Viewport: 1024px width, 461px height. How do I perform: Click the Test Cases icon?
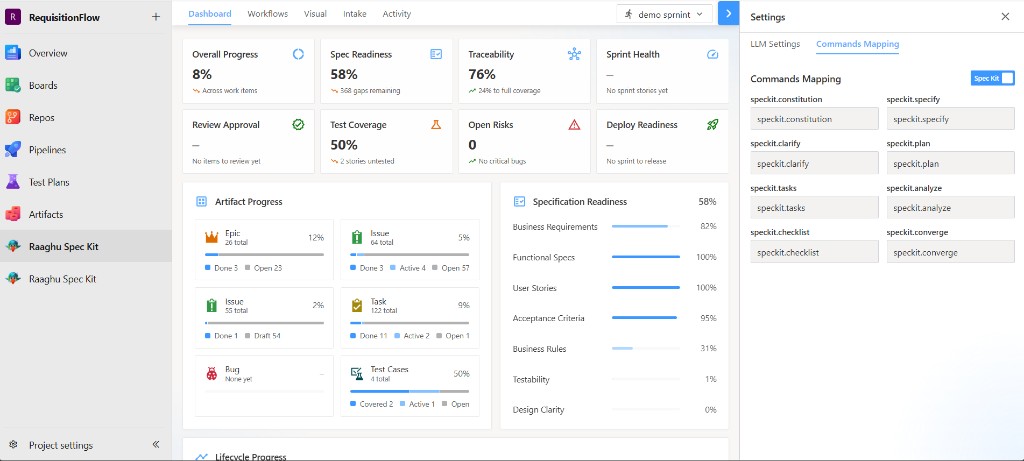coord(357,374)
